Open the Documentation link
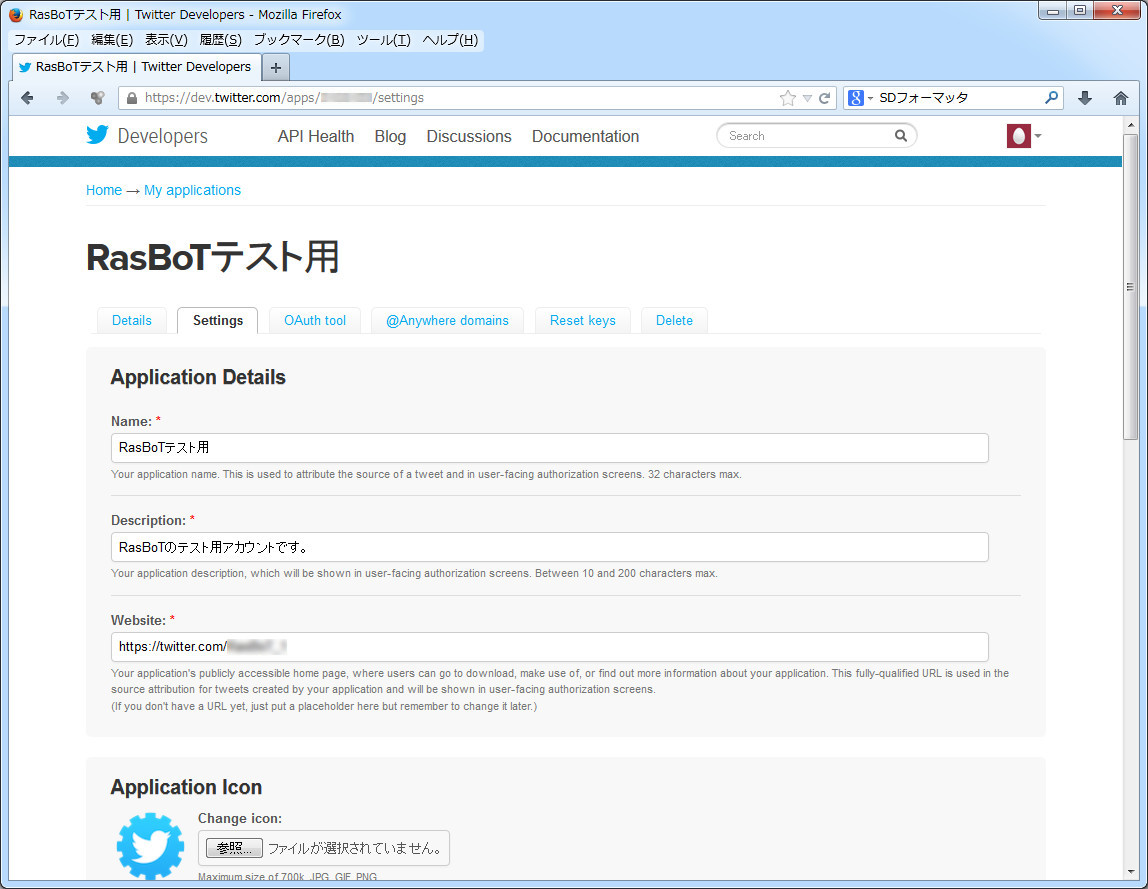1148x889 pixels. (x=586, y=136)
